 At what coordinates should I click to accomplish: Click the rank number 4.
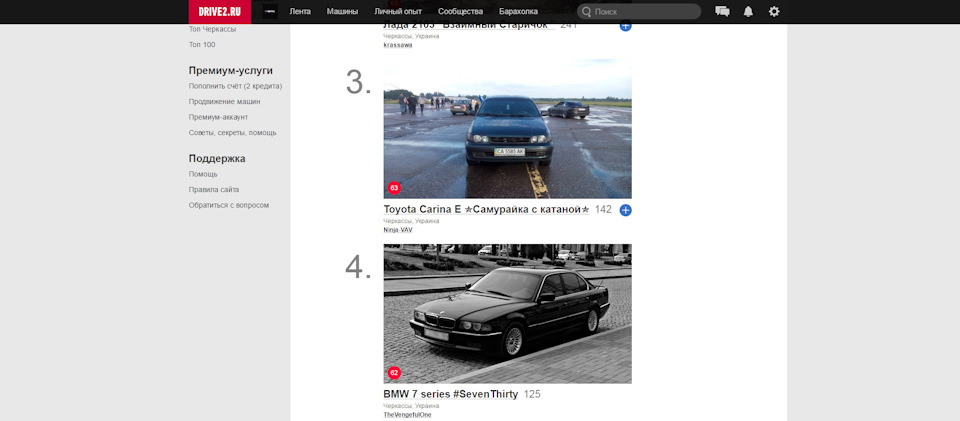pos(359,268)
